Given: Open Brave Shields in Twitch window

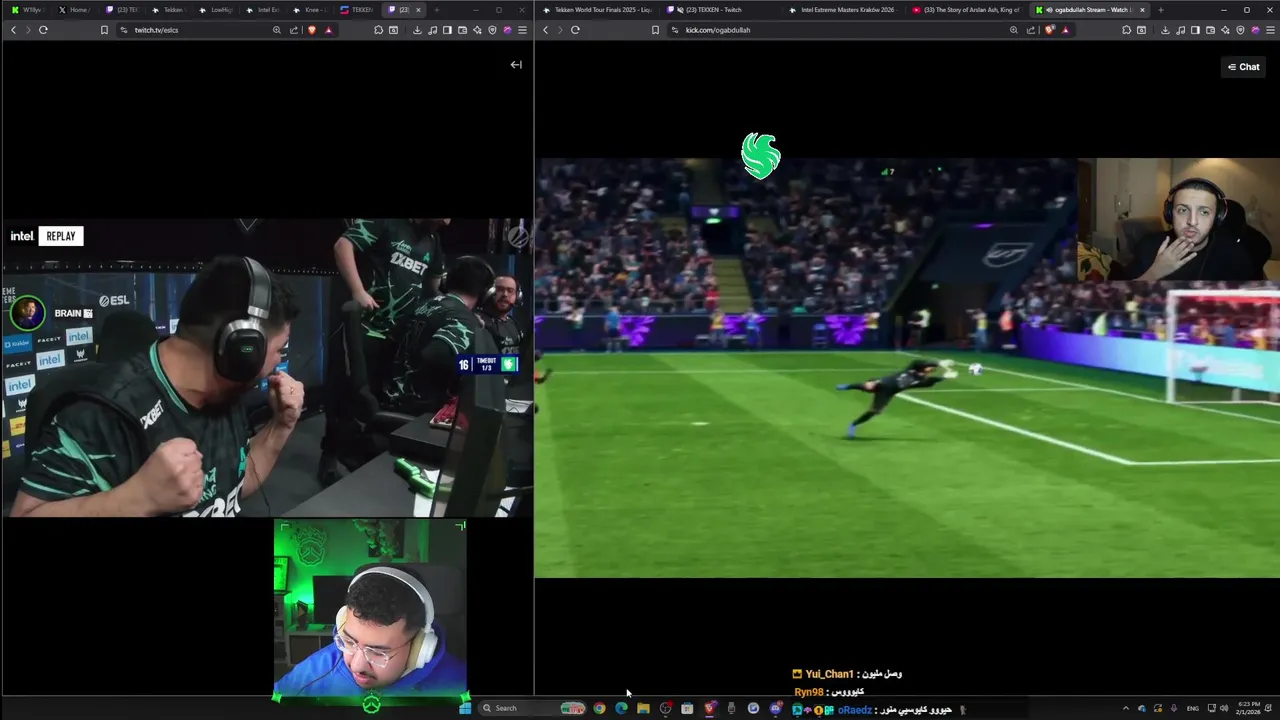Looking at the screenshot, I should [312, 30].
